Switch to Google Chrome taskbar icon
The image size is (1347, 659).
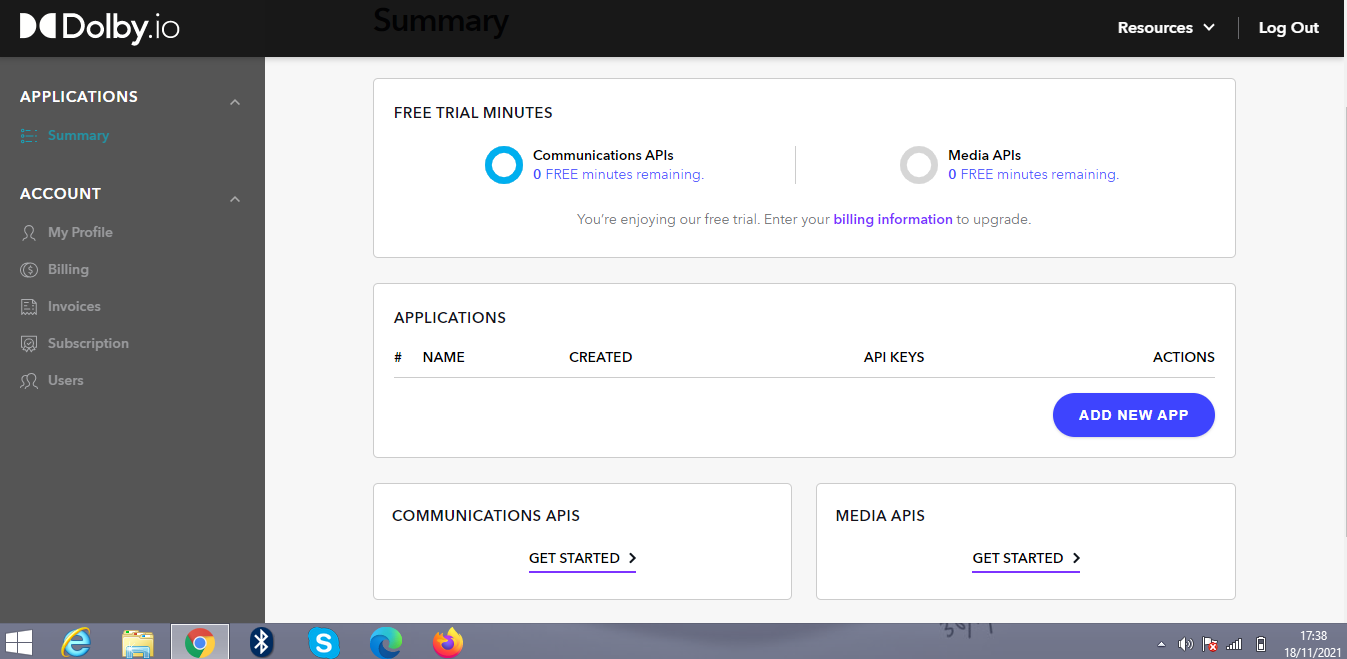click(200, 642)
